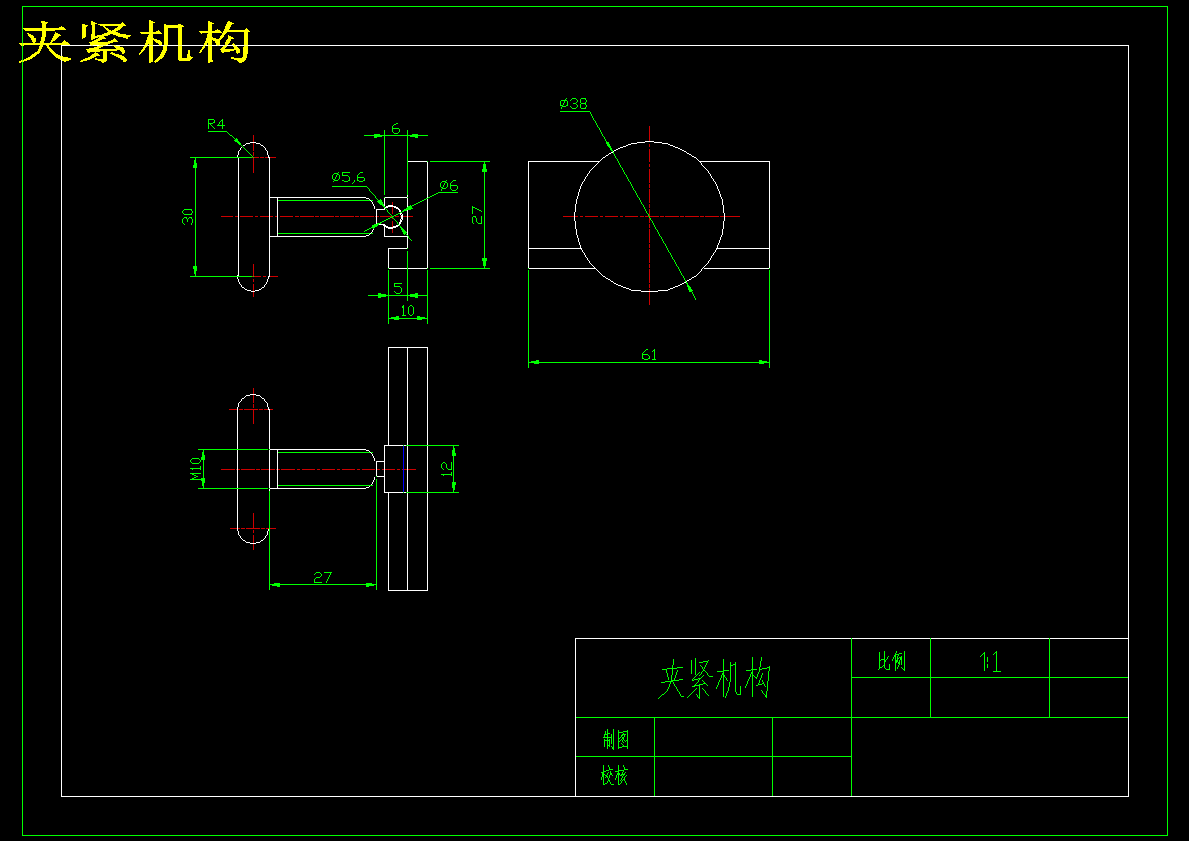Select the 1:1 scale value
Viewport: 1189px width, 841px height.
(x=990, y=661)
